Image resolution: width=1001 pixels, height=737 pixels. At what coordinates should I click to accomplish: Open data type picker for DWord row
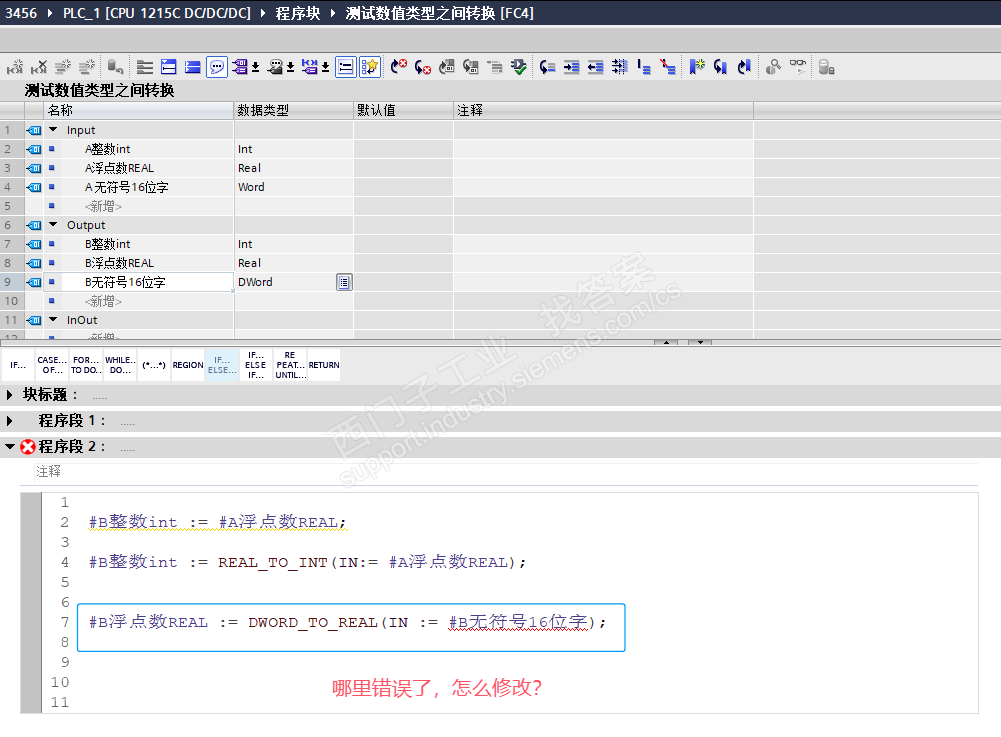point(344,282)
